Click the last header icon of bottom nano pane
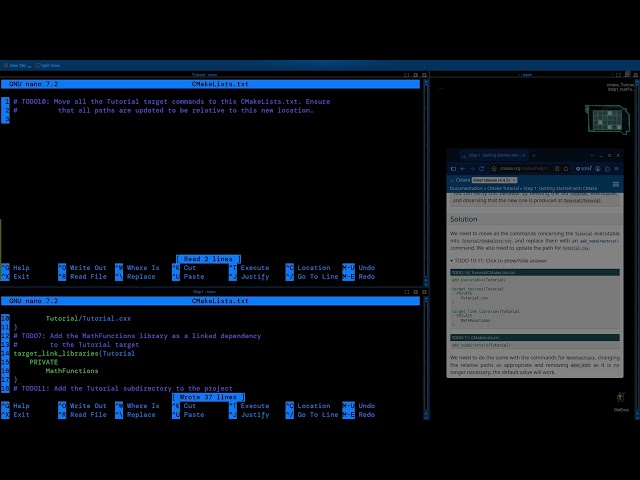The width and height of the screenshot is (640, 480). coord(424,292)
